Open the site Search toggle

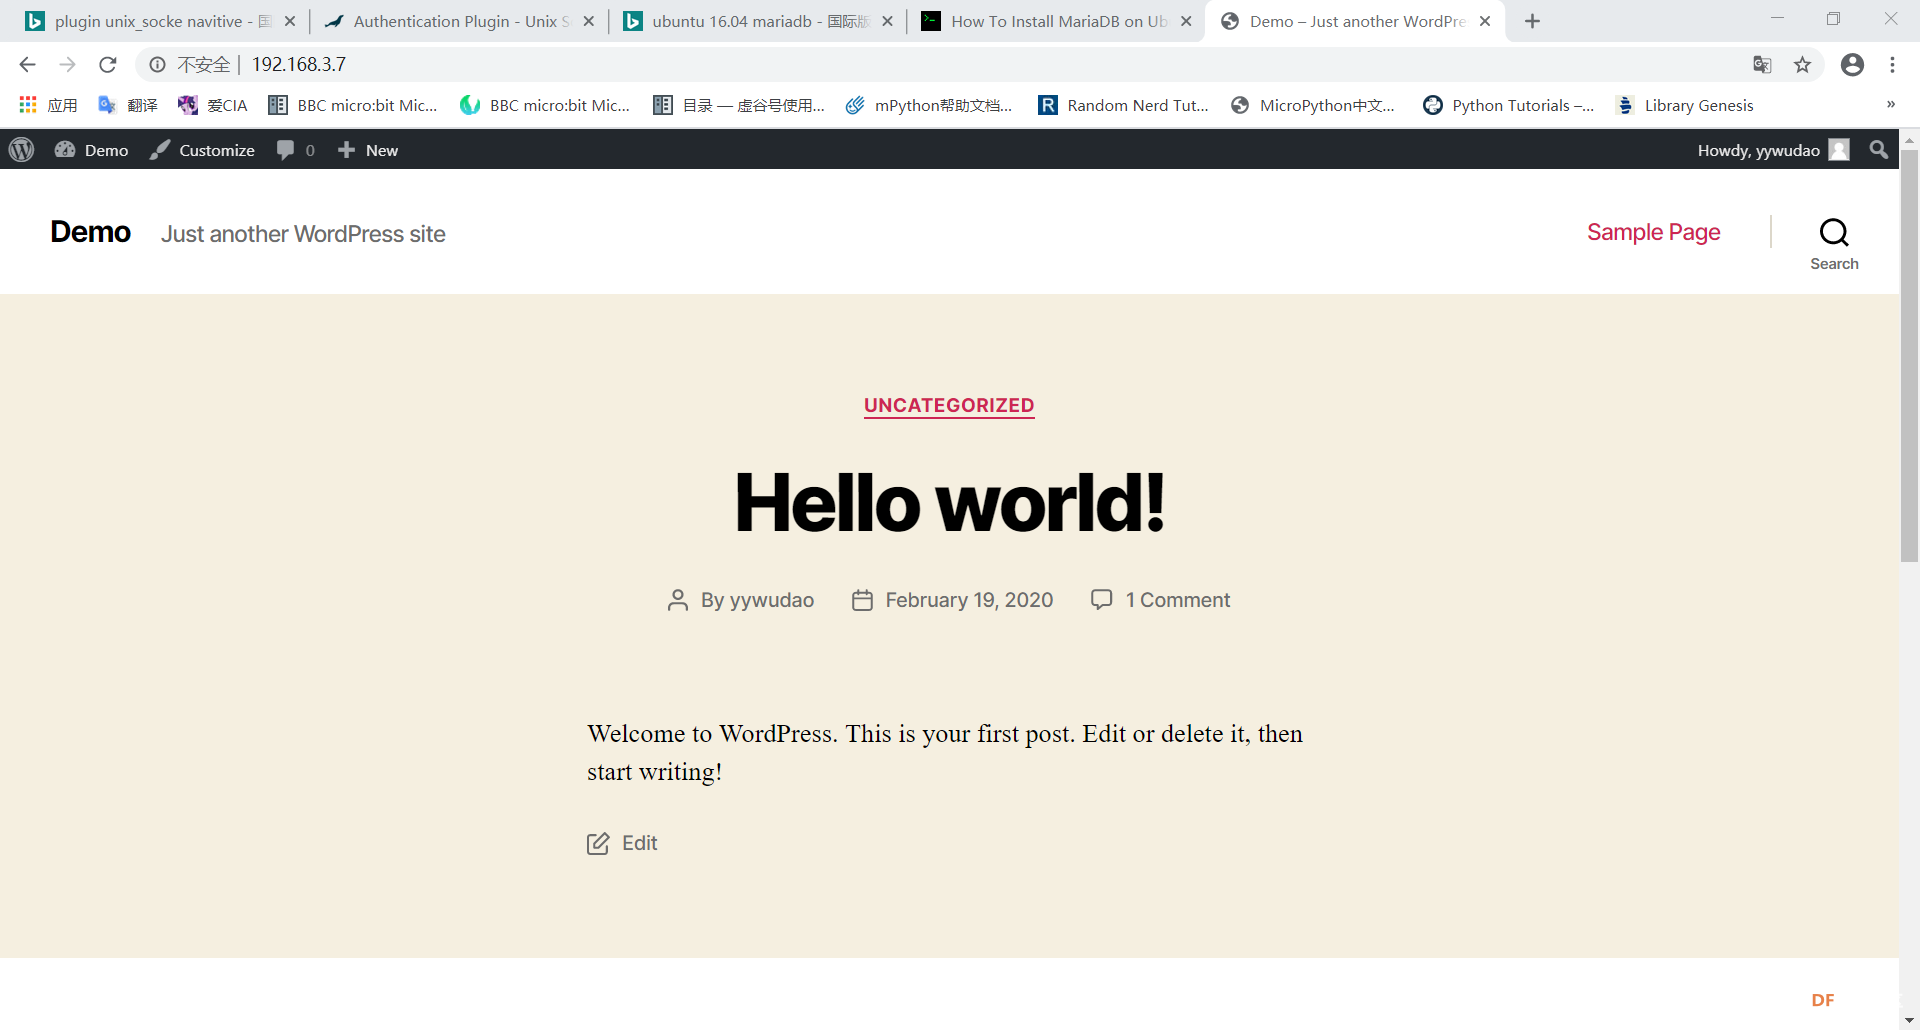click(1833, 243)
